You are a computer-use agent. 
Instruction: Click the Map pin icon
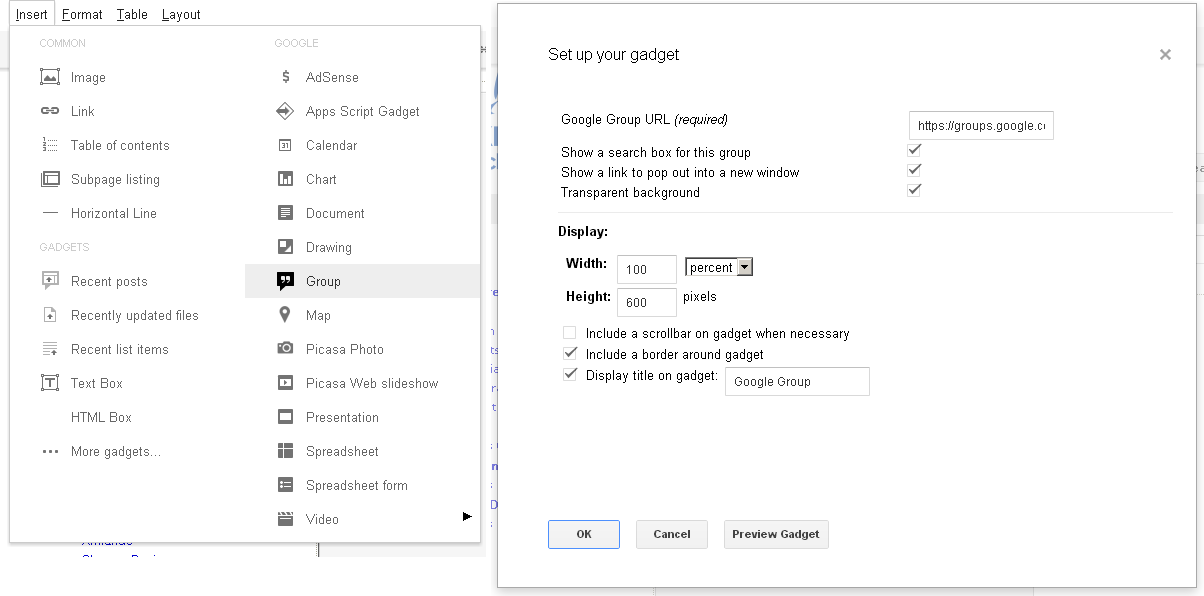pyautogui.click(x=286, y=315)
